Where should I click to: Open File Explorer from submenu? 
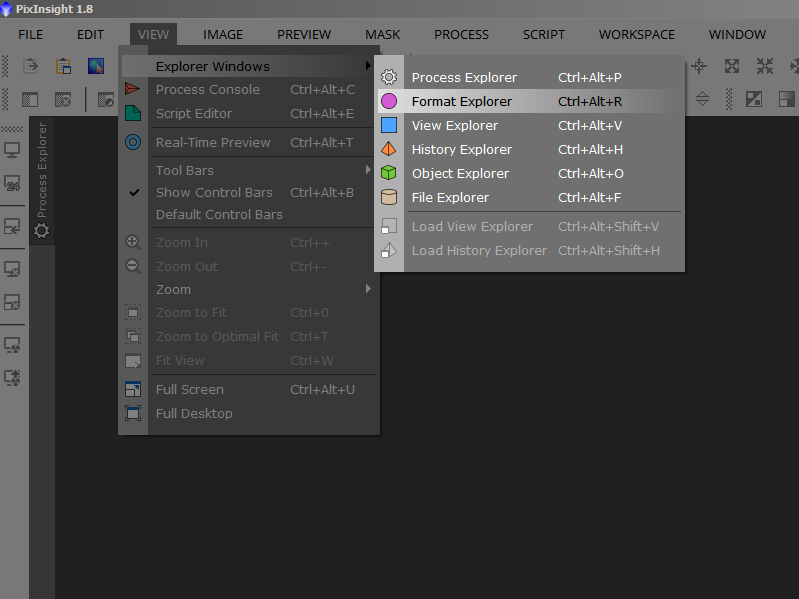(529, 197)
